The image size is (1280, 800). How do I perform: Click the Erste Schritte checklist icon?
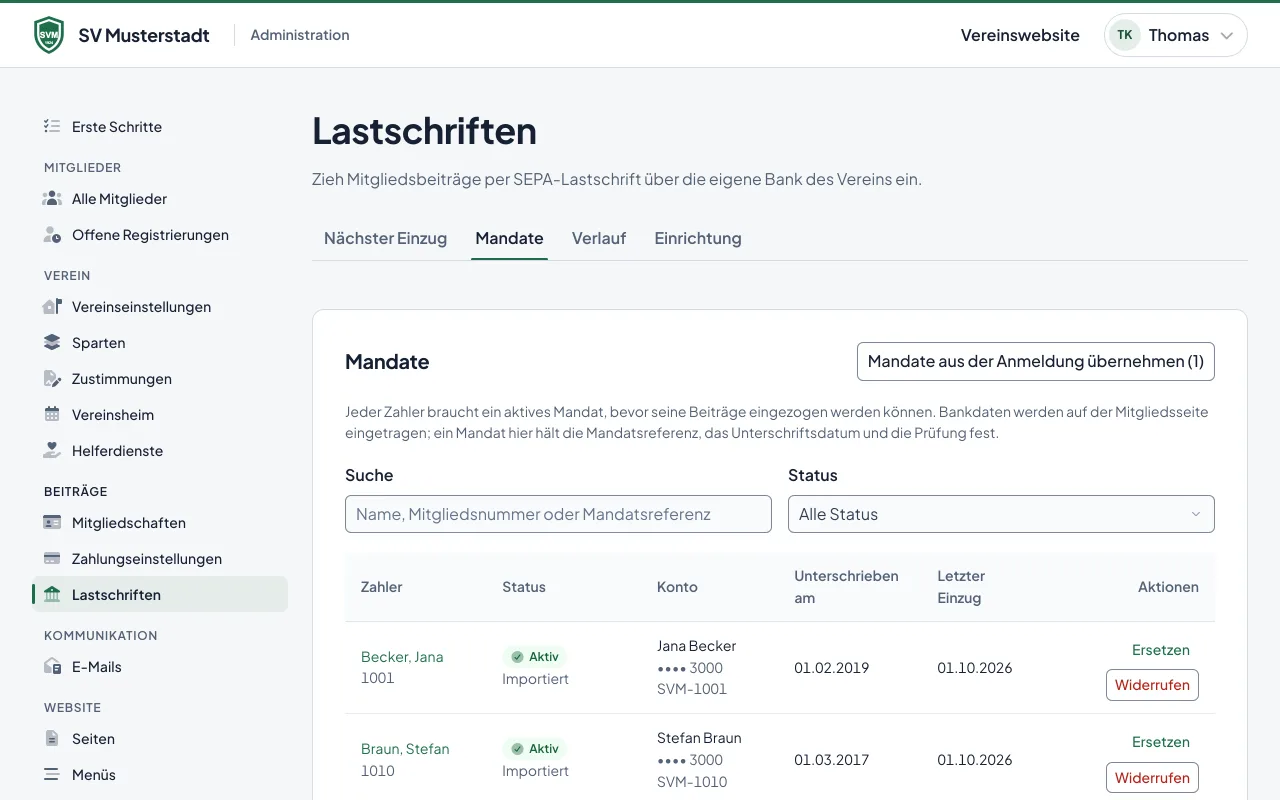(52, 127)
